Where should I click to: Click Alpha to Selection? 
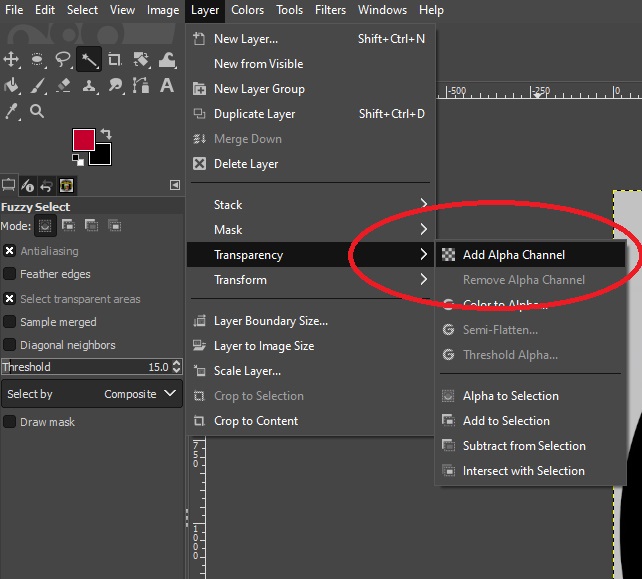coord(530,396)
